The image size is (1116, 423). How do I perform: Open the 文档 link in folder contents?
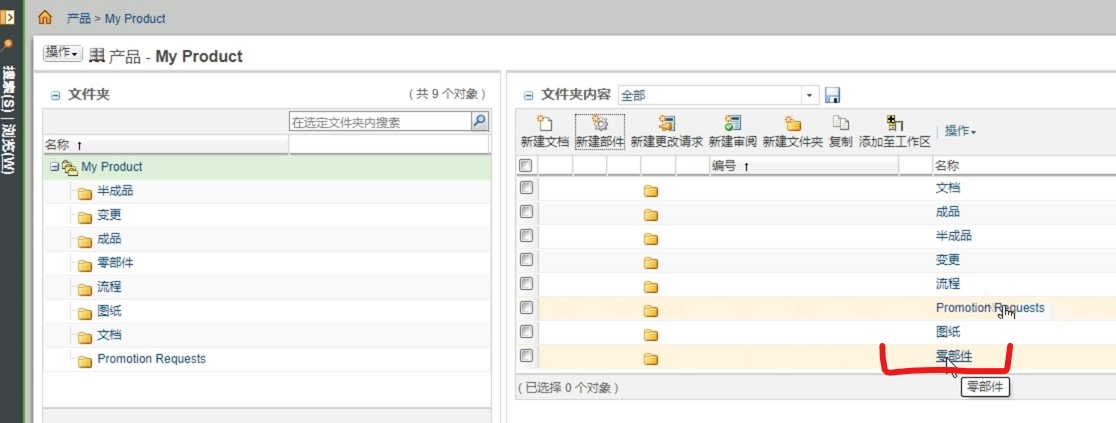click(948, 188)
